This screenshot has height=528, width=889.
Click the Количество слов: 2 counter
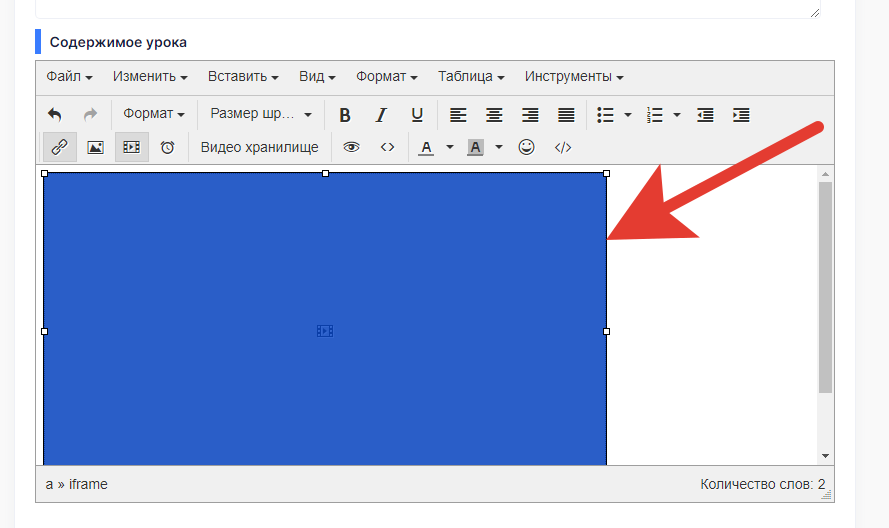click(x=763, y=484)
